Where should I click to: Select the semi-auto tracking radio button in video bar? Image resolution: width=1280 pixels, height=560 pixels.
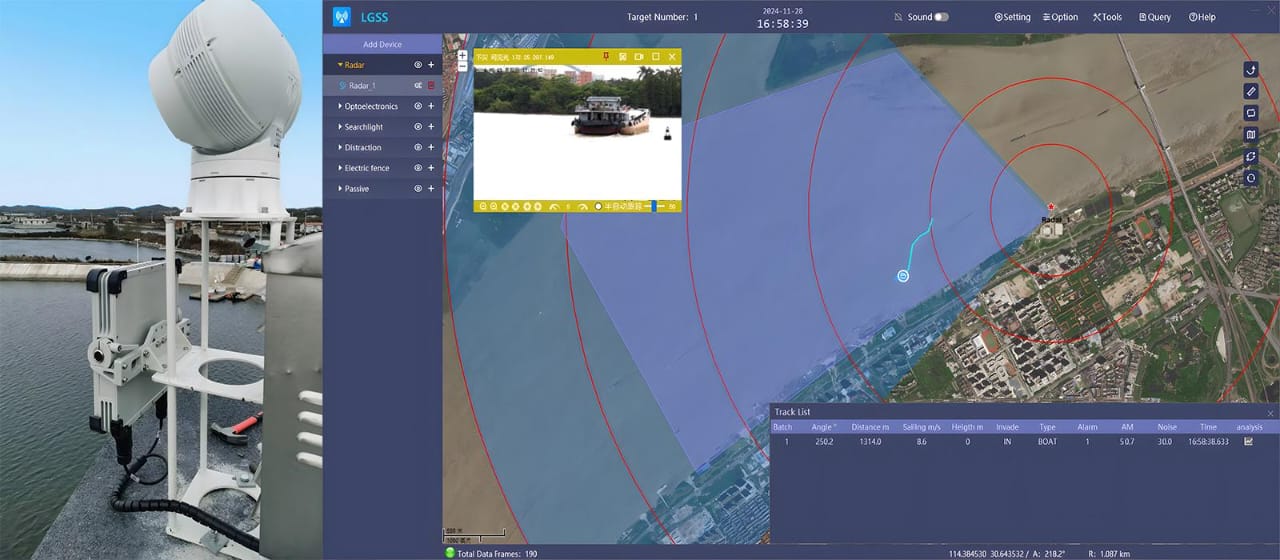tap(598, 206)
